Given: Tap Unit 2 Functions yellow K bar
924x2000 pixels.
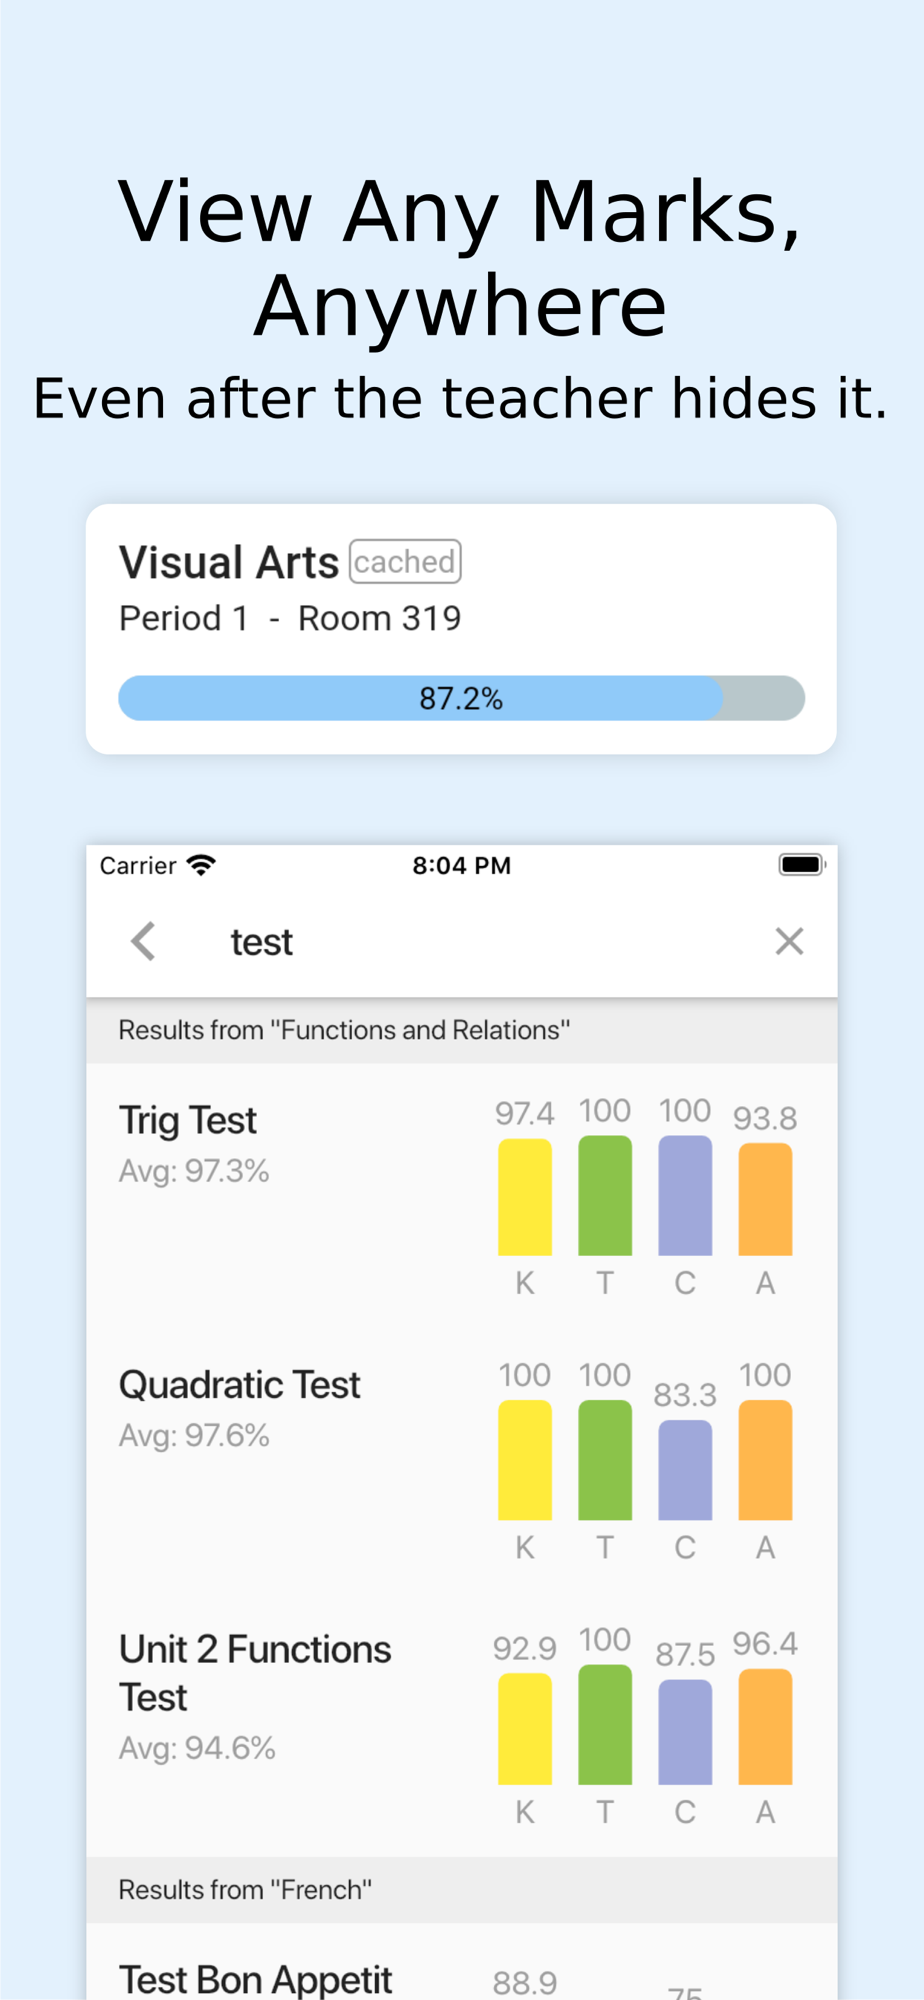Looking at the screenshot, I should (525, 1729).
